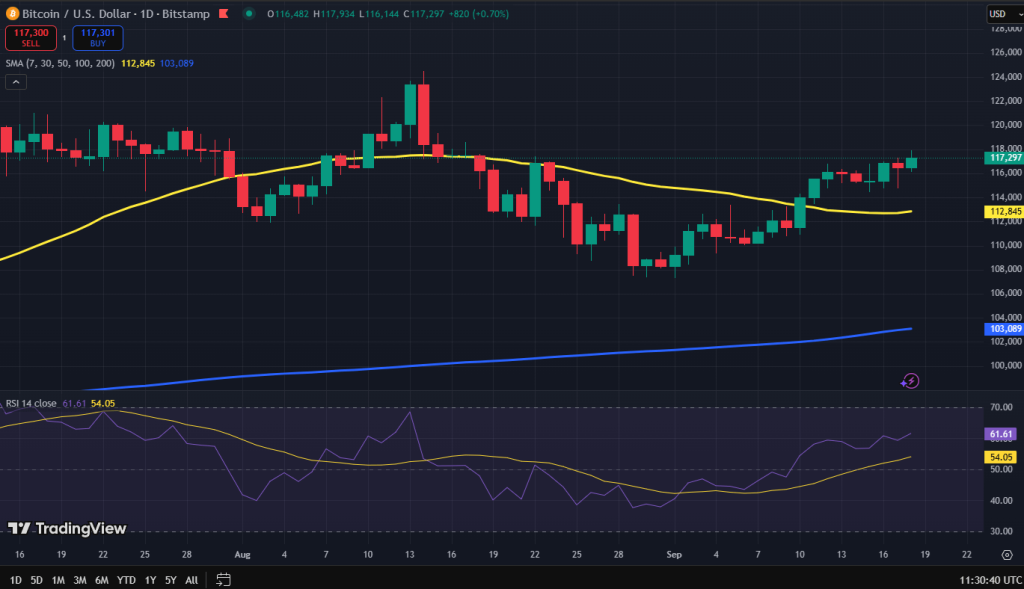The image size is (1024, 589).
Task: Click the purple 61.61 RSI label
Action: coord(1000,434)
